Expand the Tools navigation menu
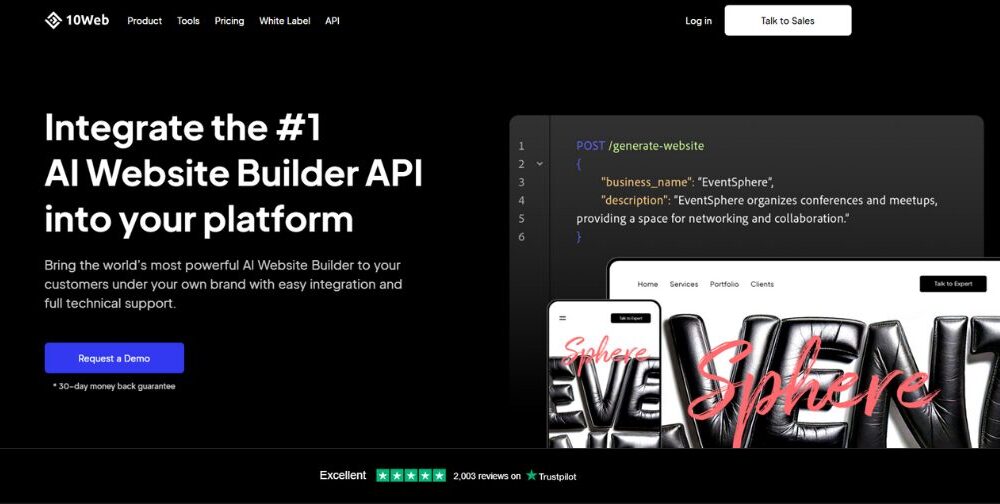The image size is (1000, 504). click(188, 21)
